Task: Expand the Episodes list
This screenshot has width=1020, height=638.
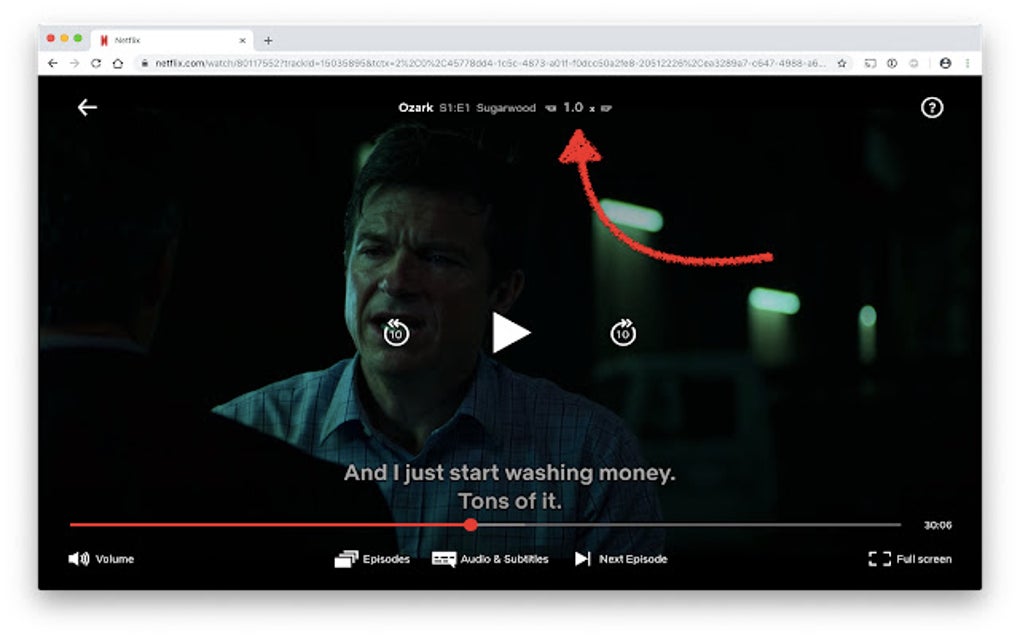Action: [384, 559]
